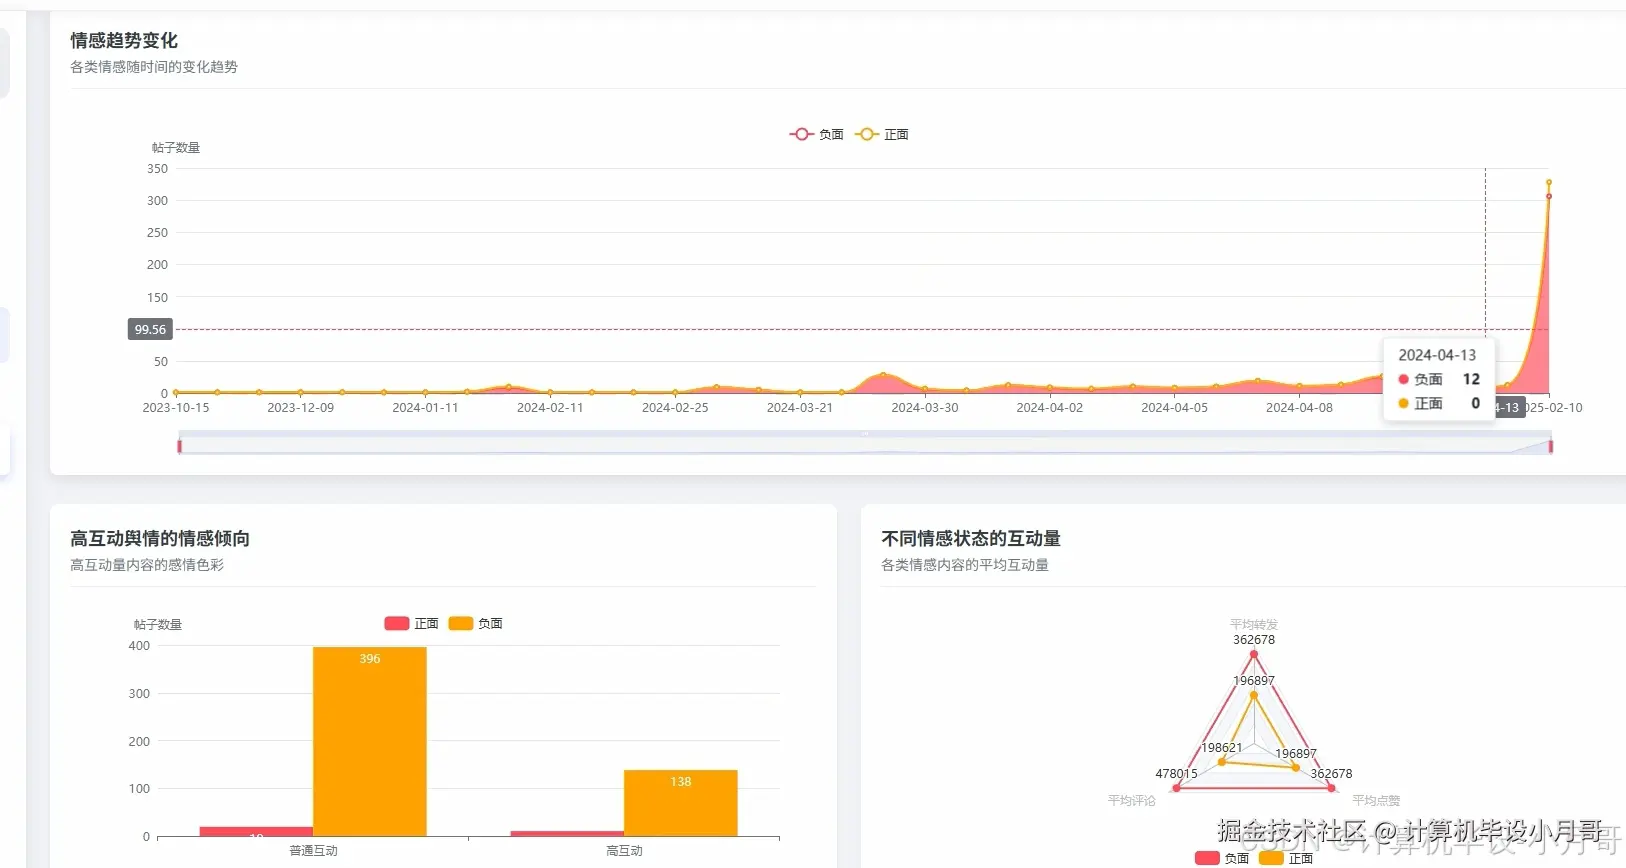The height and width of the screenshot is (868, 1626).
Task: Click the 2024-03-21 date on the x-axis
Action: tap(800, 407)
